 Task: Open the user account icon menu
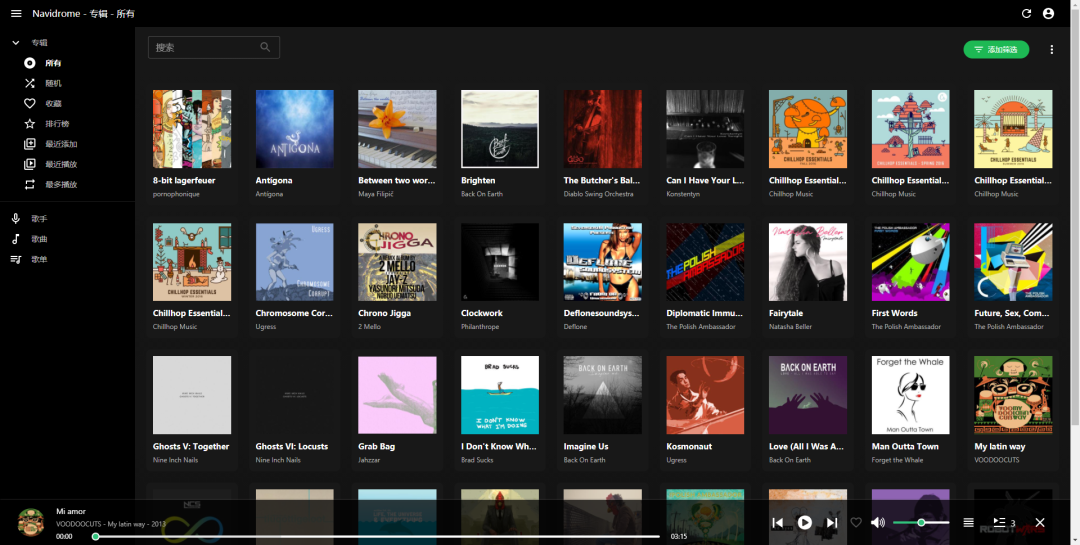pos(1048,14)
